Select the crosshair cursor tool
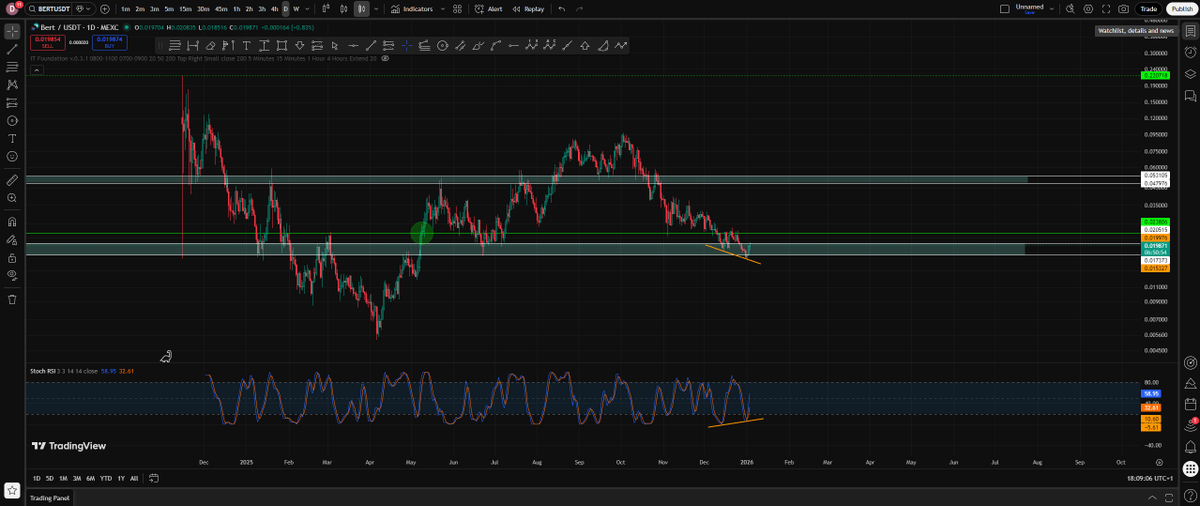Screen dimensions: 1200x506 [12, 31]
